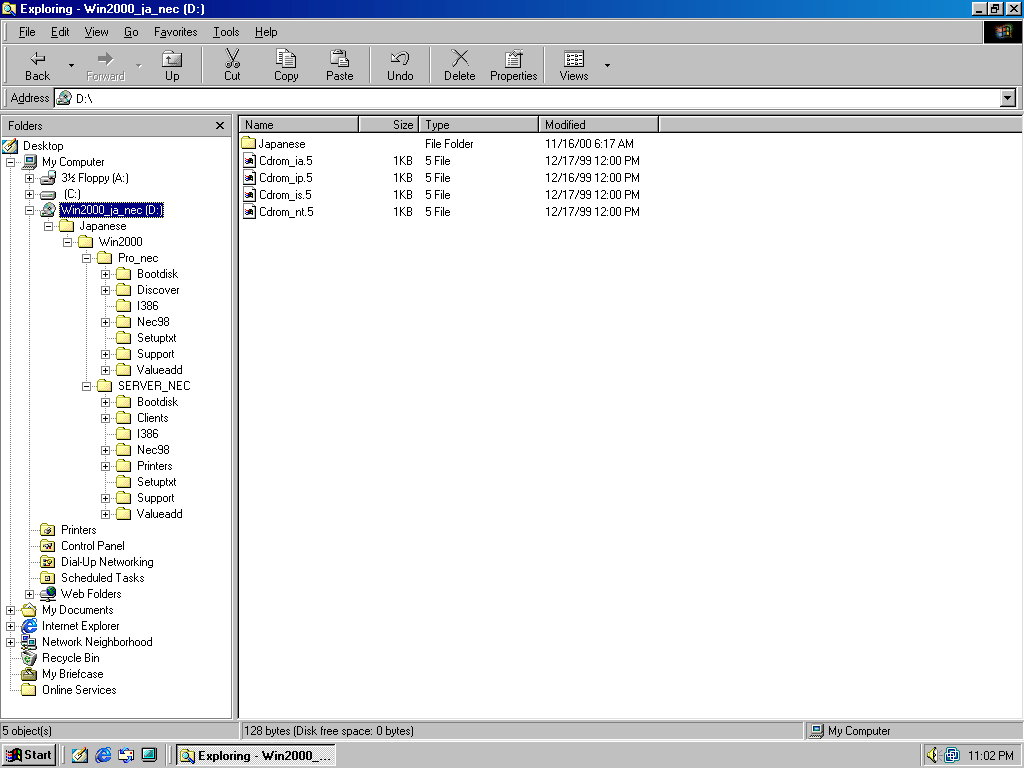The height and width of the screenshot is (768, 1024).
Task: Expand the (C:) drive node
Action: click(x=29, y=194)
